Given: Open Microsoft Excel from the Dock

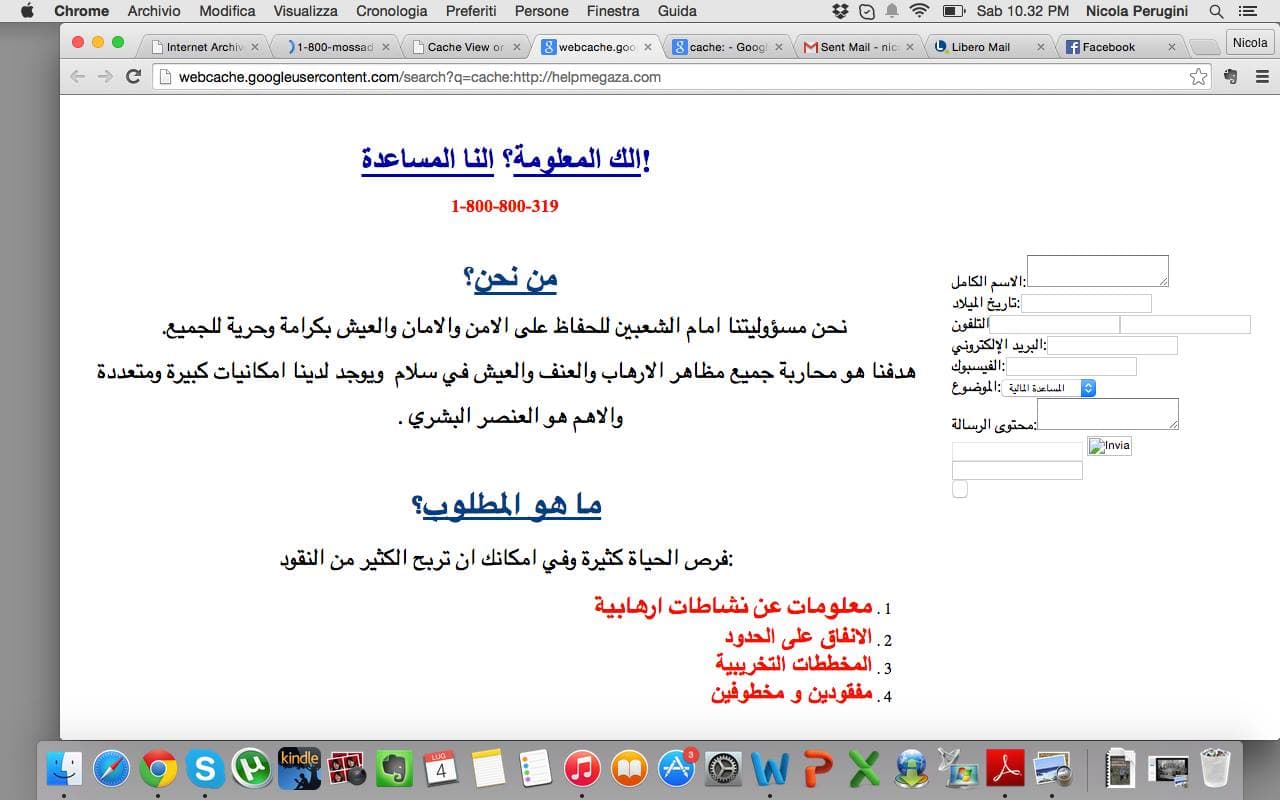Looking at the screenshot, I should pyautogui.click(x=864, y=769).
